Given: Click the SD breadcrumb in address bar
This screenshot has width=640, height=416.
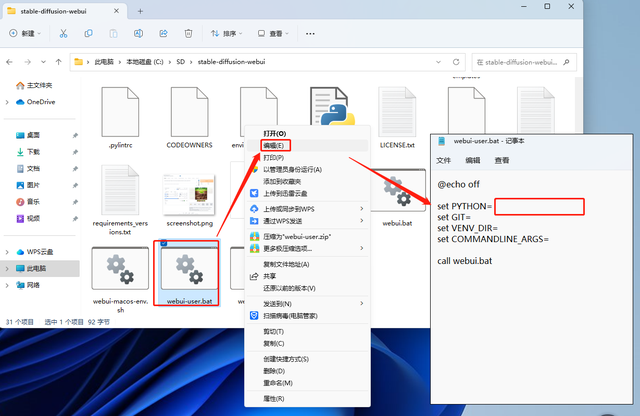Looking at the screenshot, I should click(x=180, y=62).
